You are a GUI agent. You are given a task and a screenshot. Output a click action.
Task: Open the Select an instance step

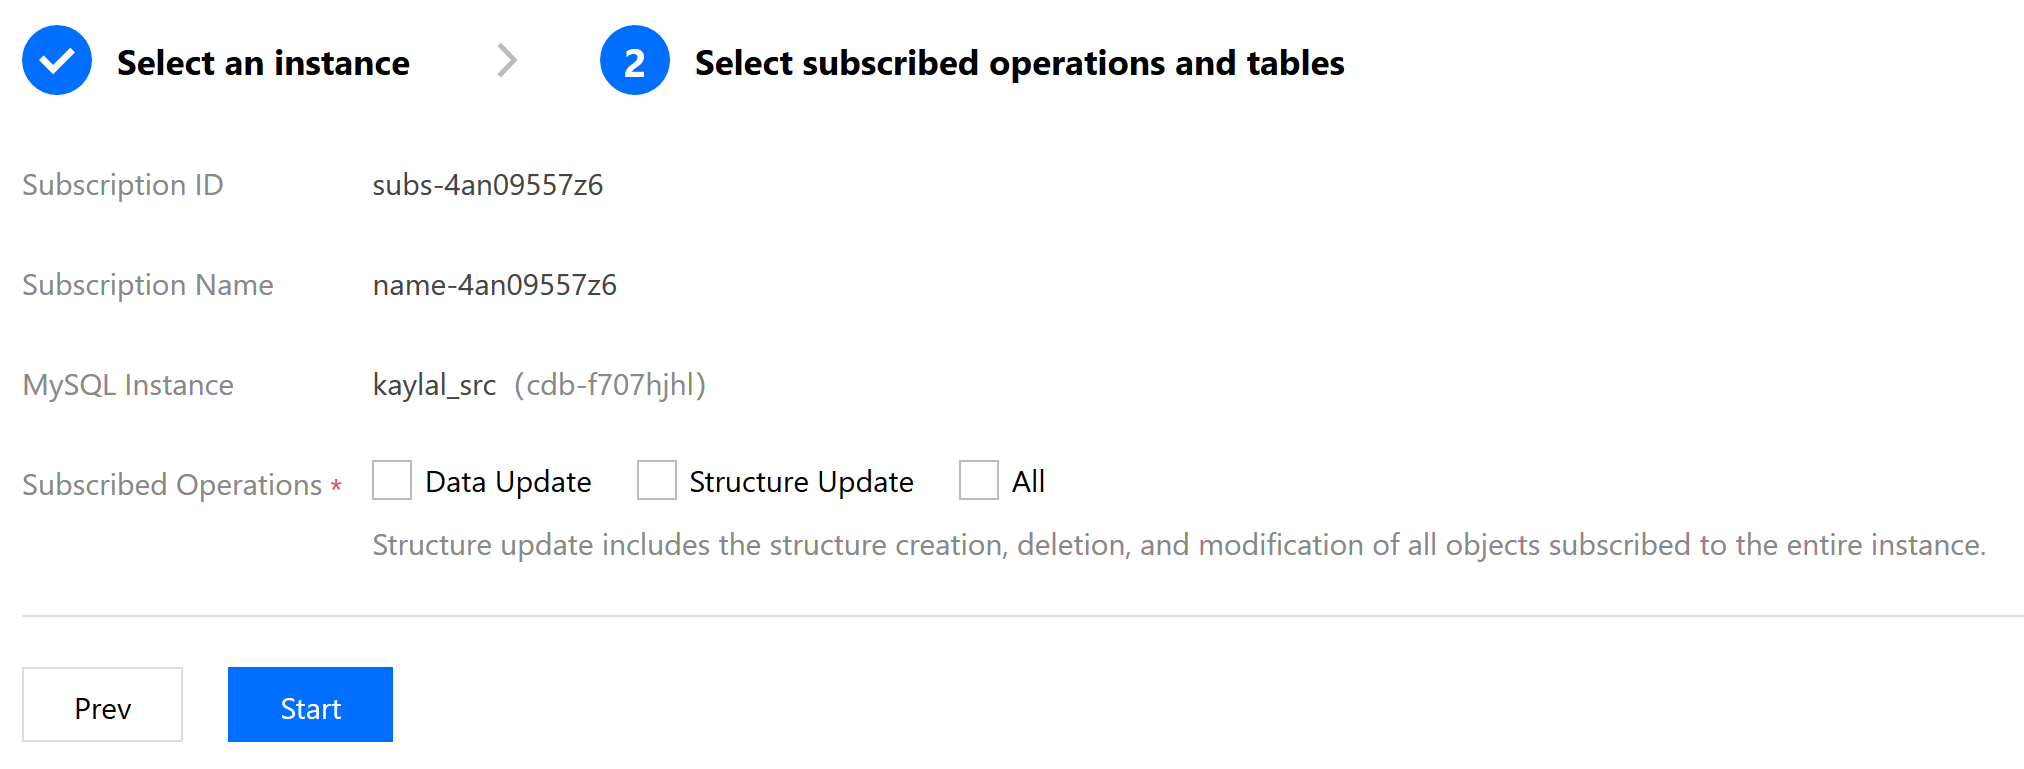tap(263, 63)
